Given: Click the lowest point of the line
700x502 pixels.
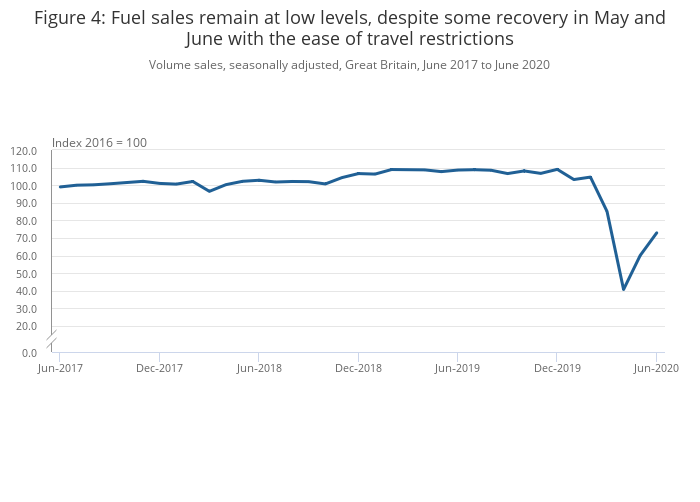Looking at the screenshot, I should click(623, 289).
